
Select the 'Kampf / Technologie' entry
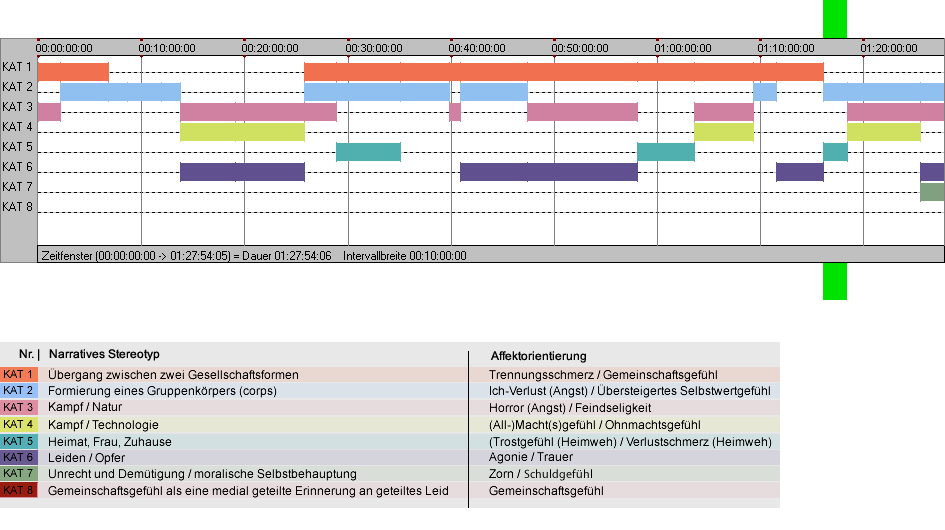pyautogui.click(x=103, y=424)
